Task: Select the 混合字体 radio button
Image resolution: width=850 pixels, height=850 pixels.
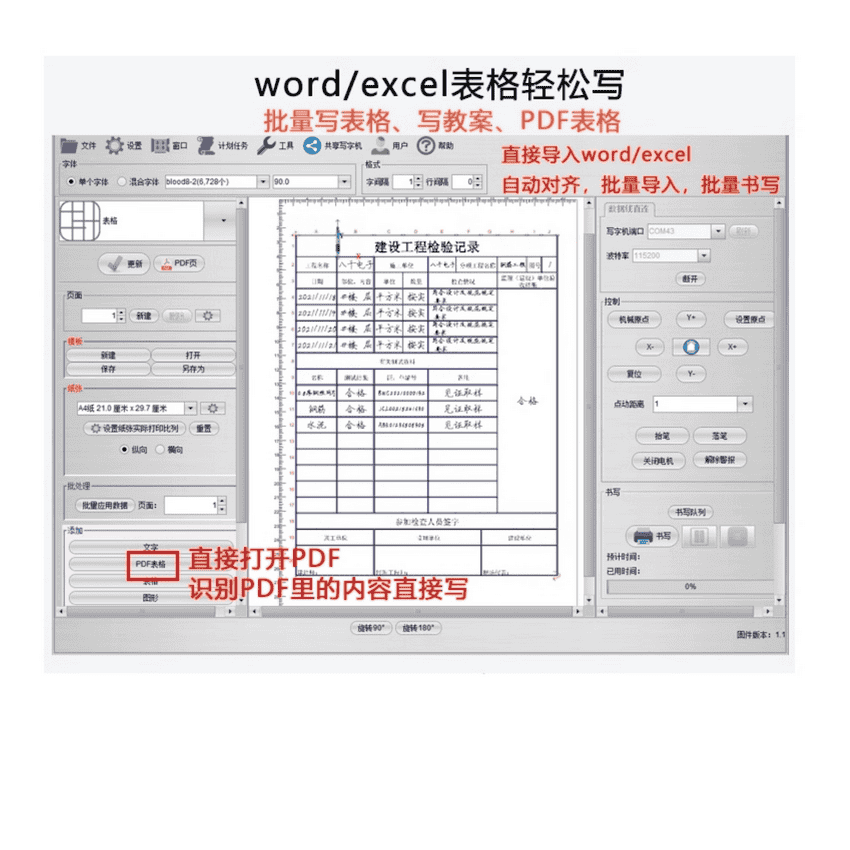Action: (121, 182)
